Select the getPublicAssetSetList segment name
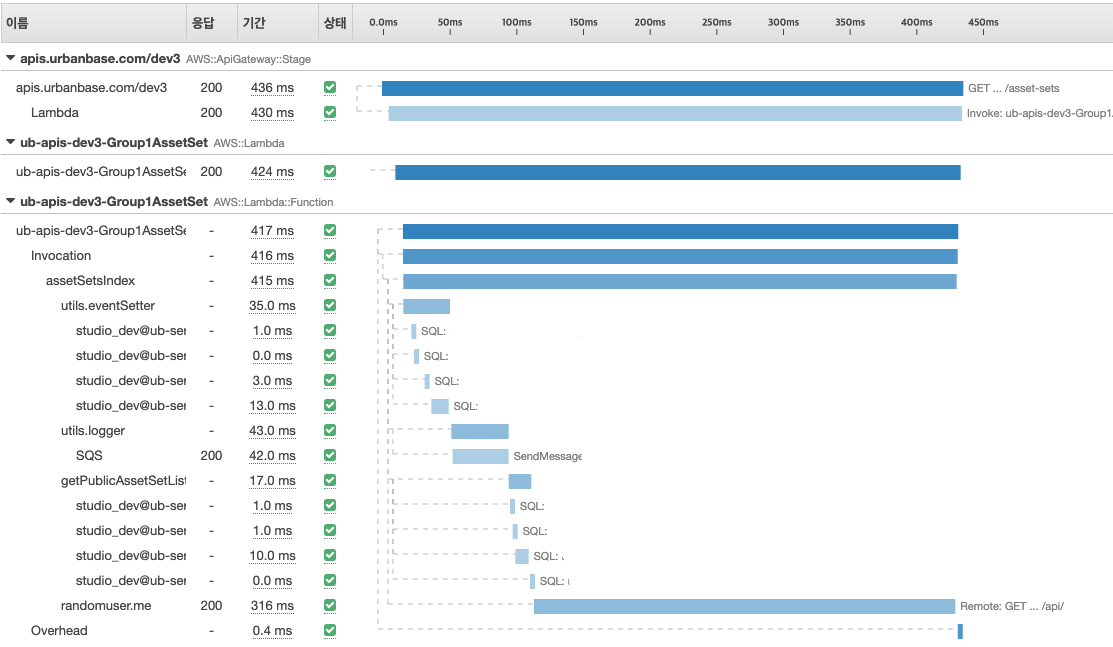1113x647 pixels. click(x=123, y=481)
